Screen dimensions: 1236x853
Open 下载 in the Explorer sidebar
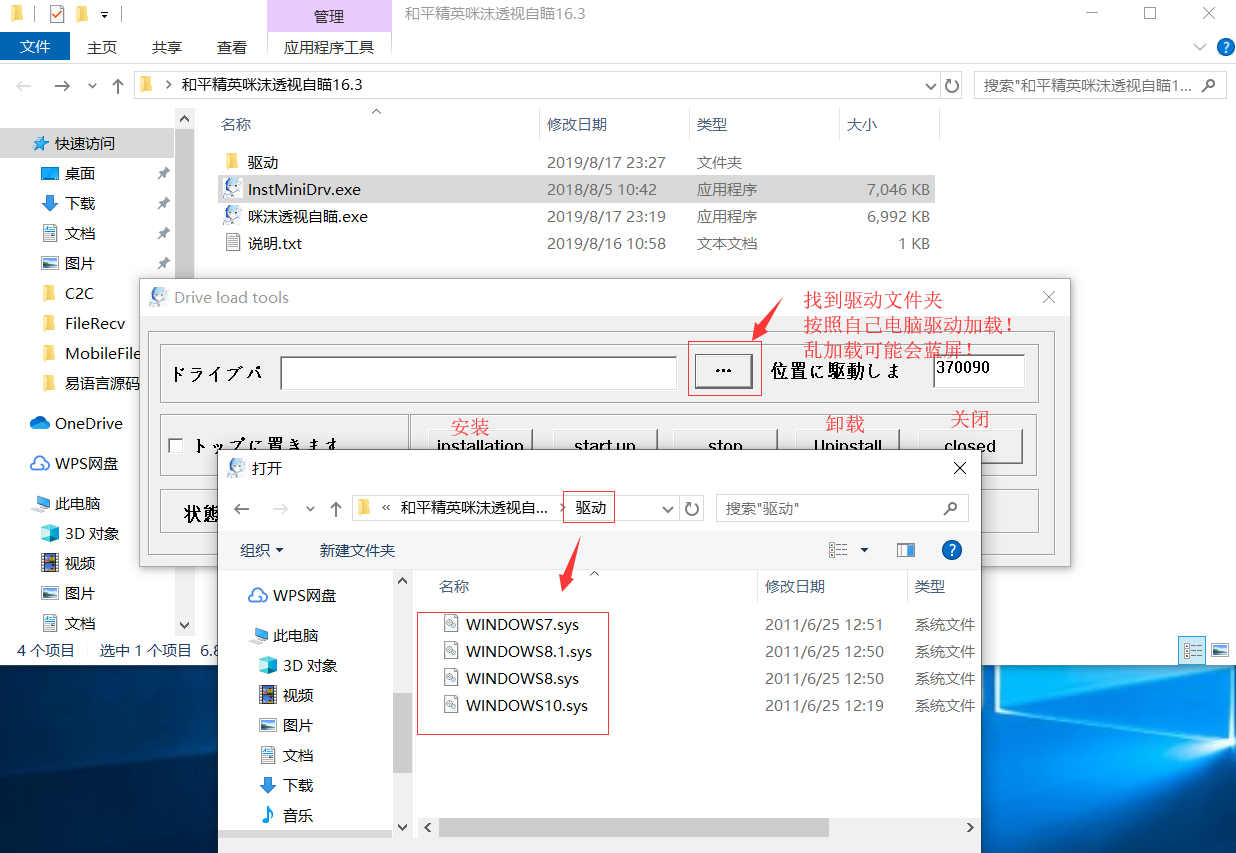click(x=80, y=203)
